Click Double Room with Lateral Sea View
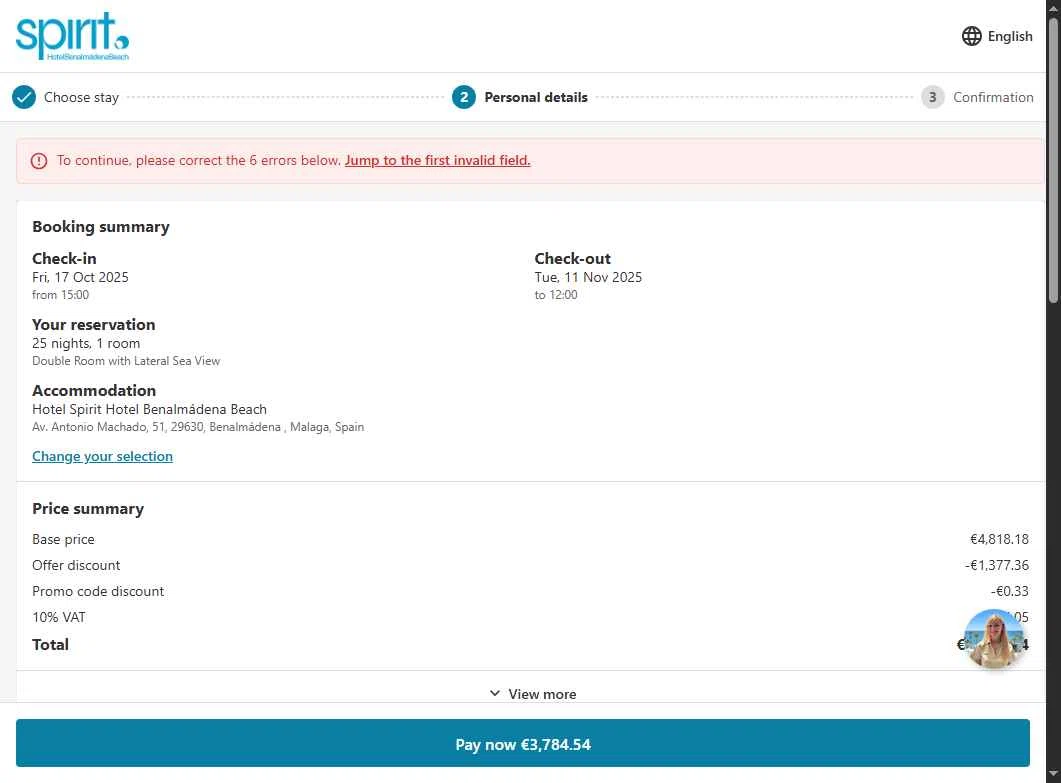This screenshot has height=783, width=1061. tap(126, 361)
